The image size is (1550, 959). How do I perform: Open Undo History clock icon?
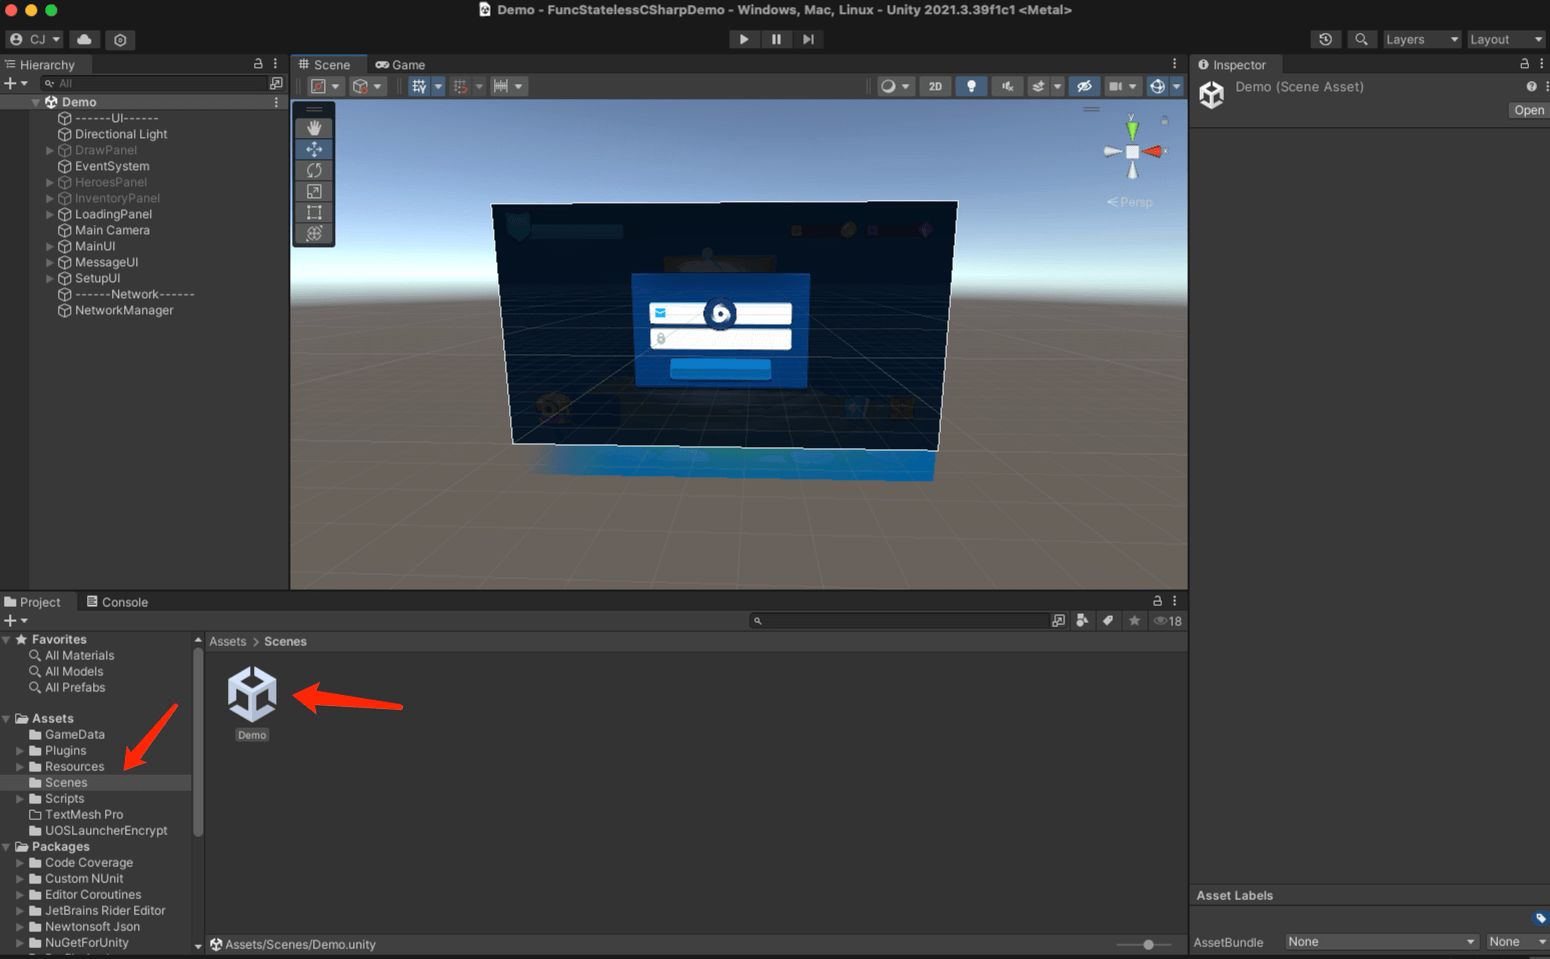coord(1325,39)
